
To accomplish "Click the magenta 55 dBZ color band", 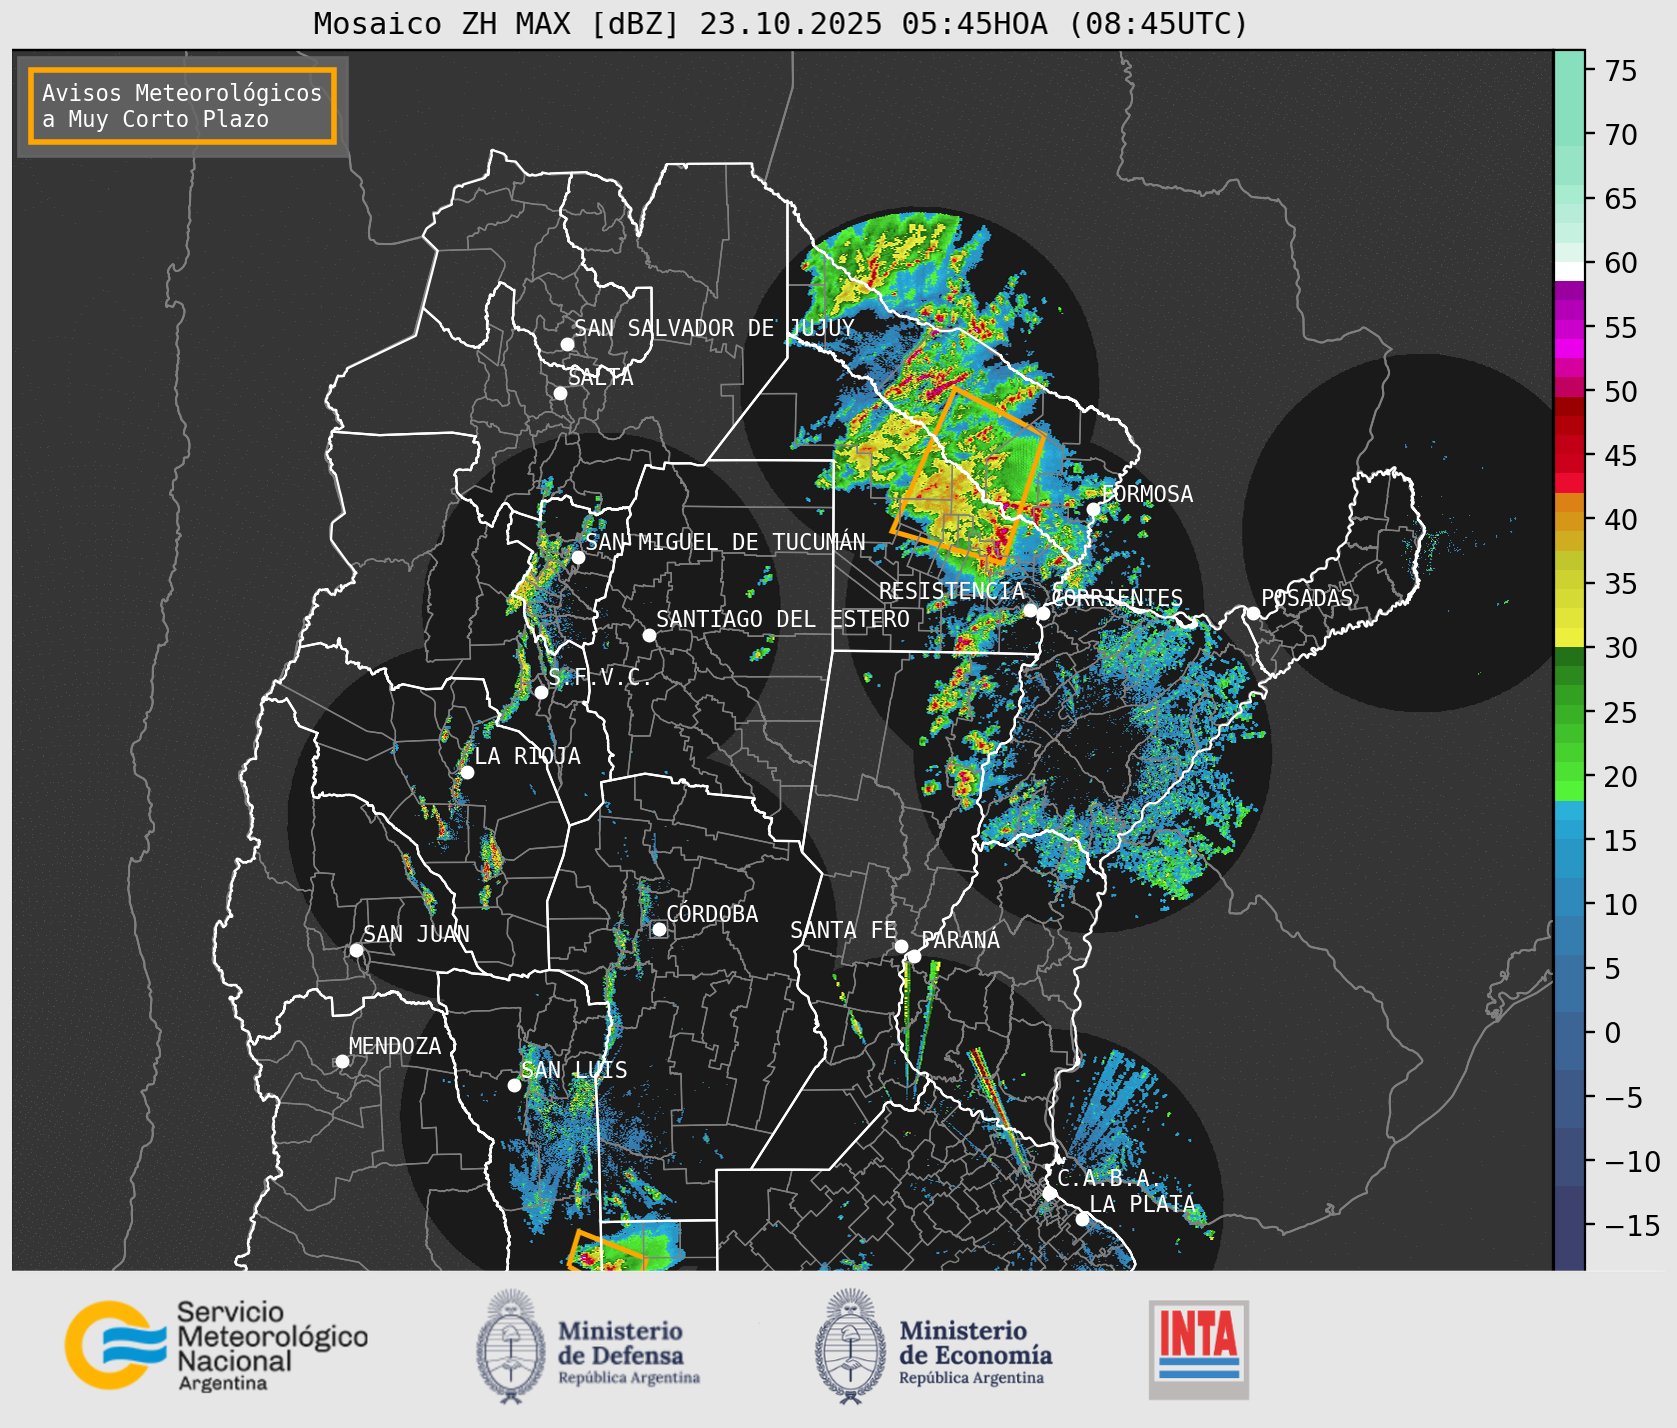I will coord(1569,329).
